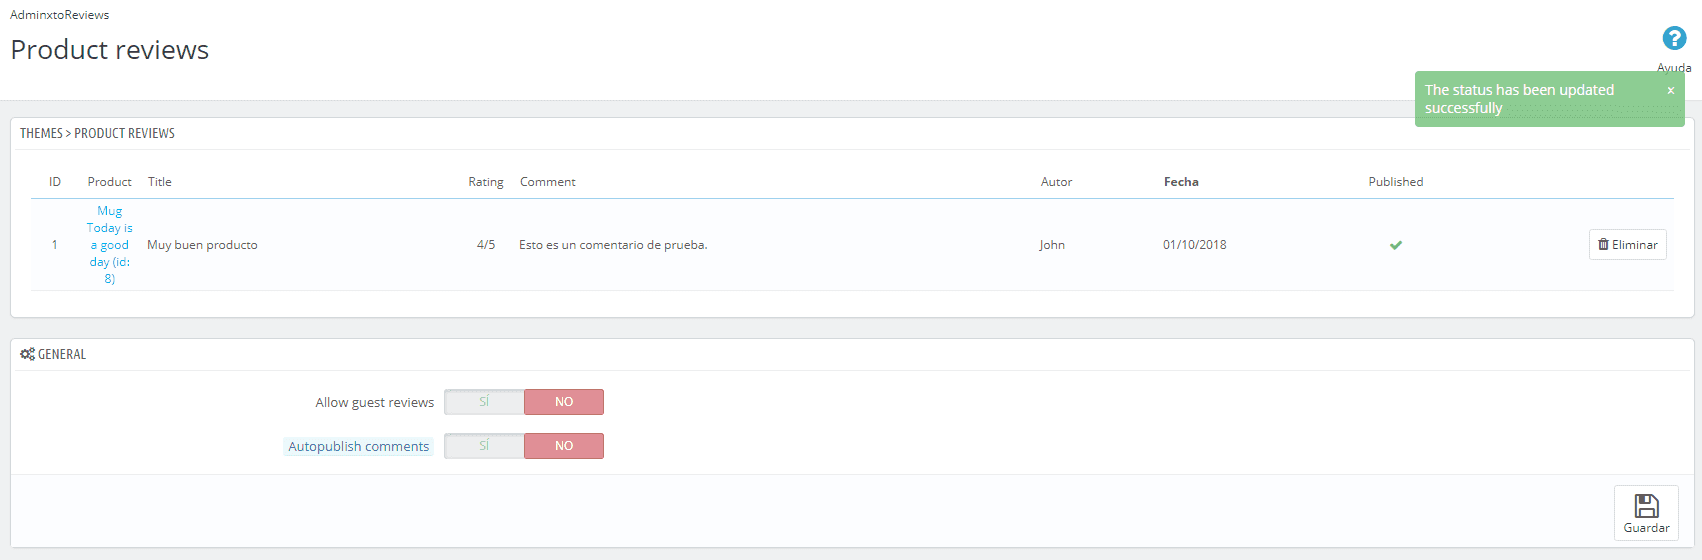Click the Themes > Product Reviews panel header
Viewport: 1702px width, 560px height.
point(97,133)
